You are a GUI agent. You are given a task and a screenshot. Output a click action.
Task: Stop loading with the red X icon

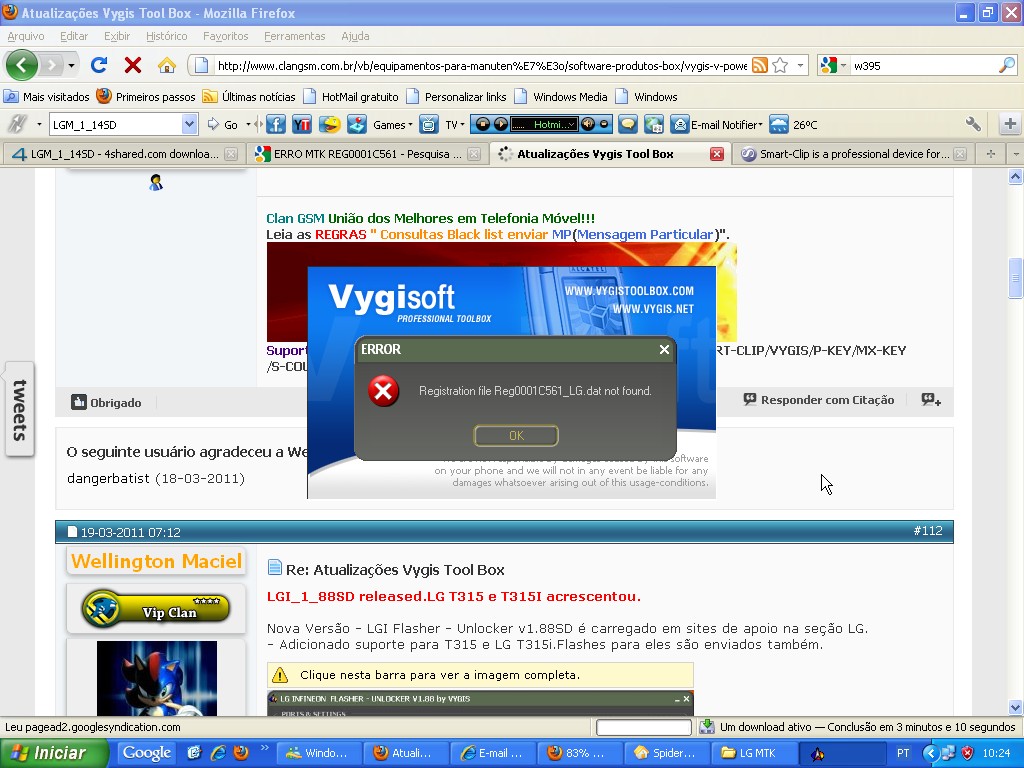133,65
